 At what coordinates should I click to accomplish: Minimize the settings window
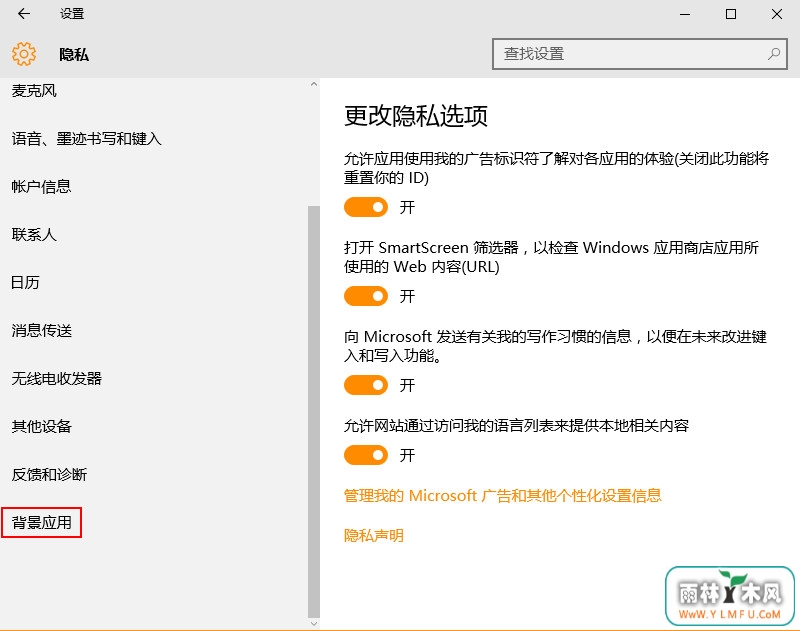pos(685,14)
